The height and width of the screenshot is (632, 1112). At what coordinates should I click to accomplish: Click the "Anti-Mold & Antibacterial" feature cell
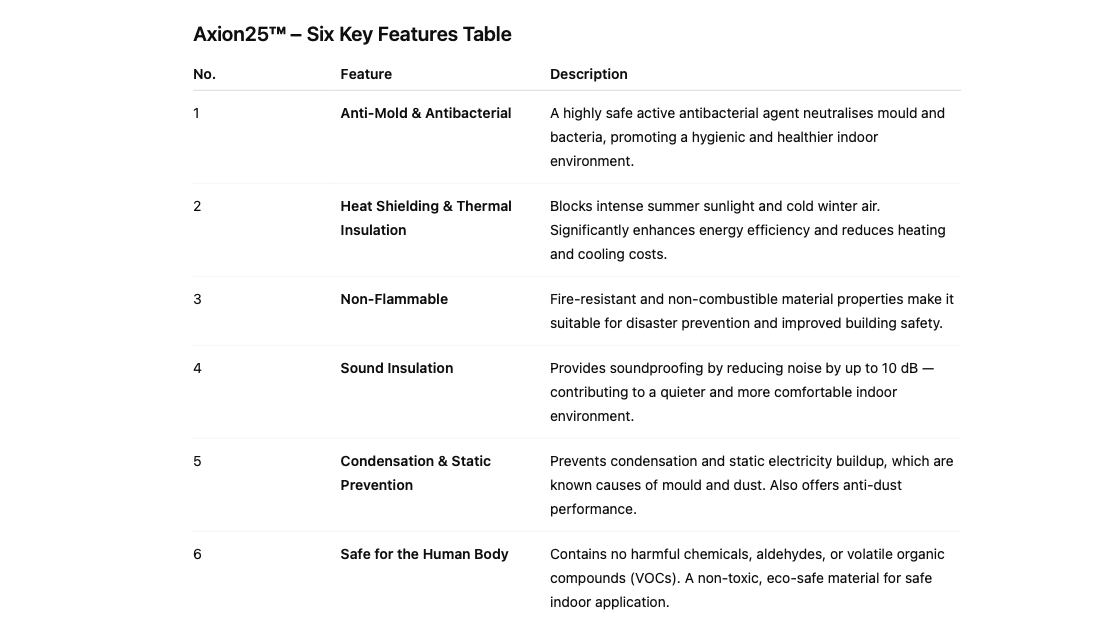point(426,113)
